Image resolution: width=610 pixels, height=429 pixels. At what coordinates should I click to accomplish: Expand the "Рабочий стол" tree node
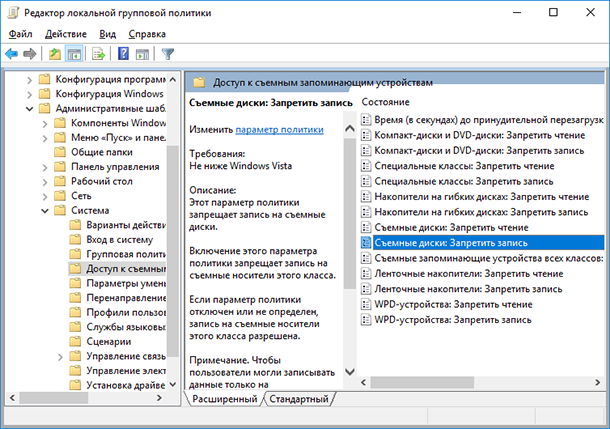point(45,182)
